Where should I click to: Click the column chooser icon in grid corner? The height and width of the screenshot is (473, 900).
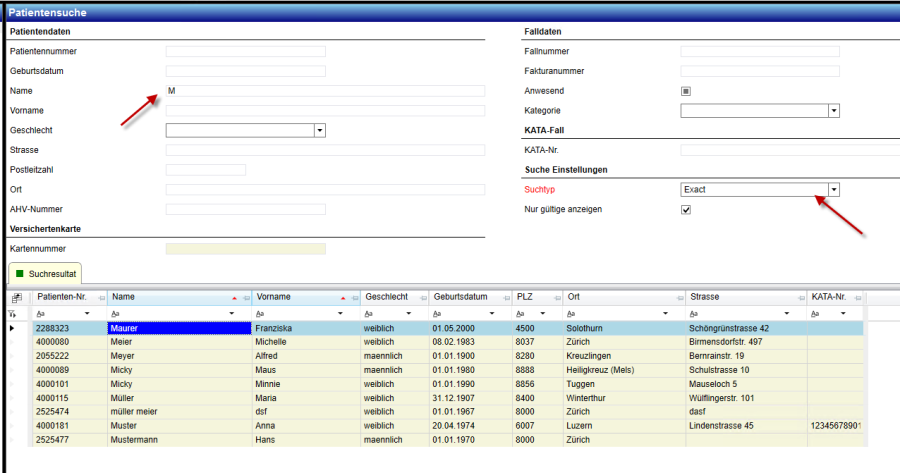click(15, 297)
